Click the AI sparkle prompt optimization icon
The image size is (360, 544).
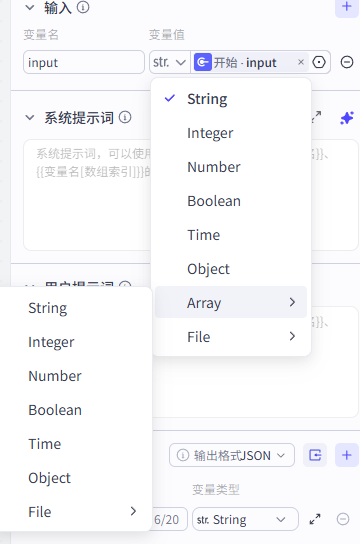point(347,118)
